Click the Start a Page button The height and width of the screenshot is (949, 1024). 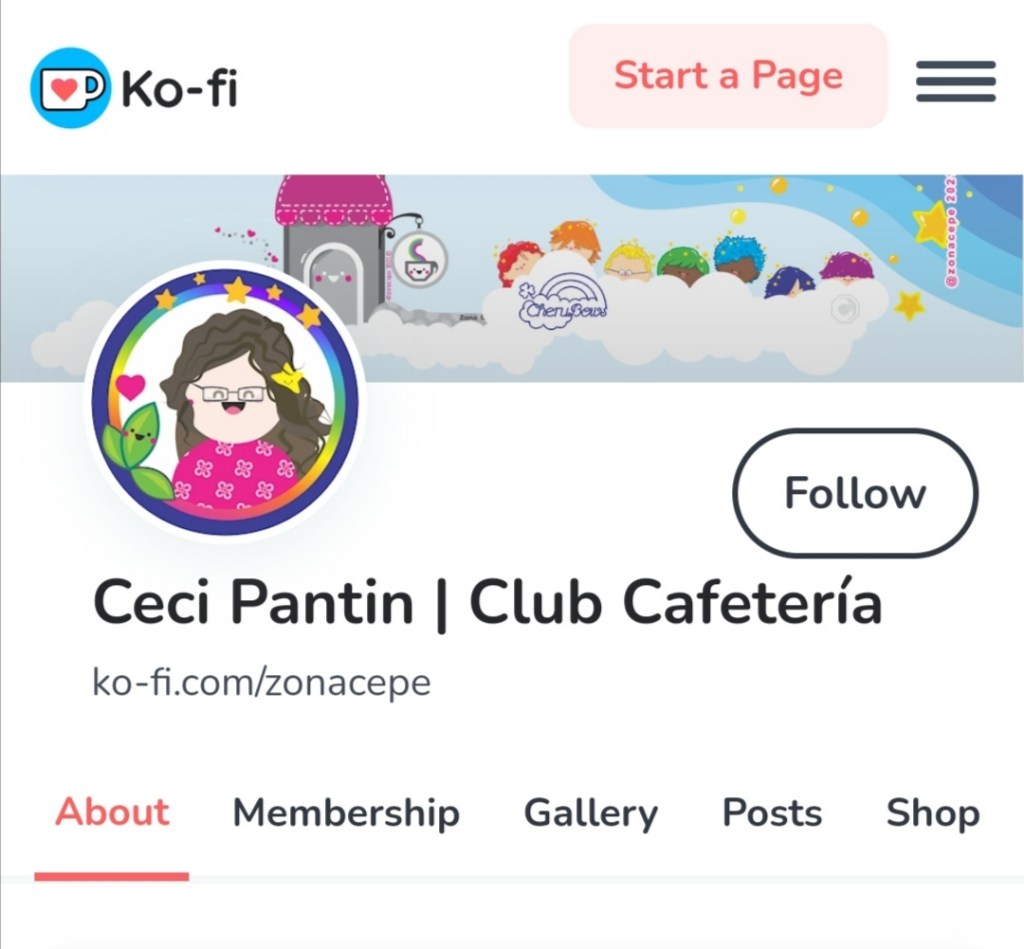(x=728, y=76)
